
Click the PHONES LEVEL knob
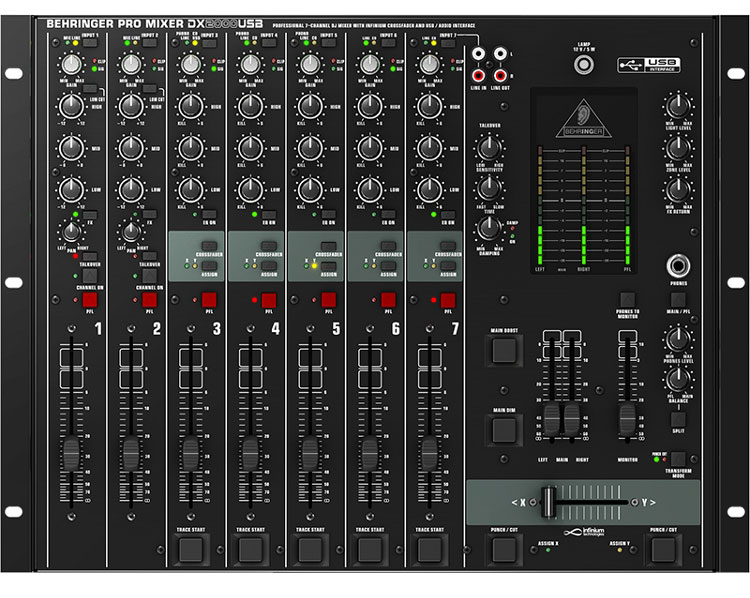click(678, 339)
